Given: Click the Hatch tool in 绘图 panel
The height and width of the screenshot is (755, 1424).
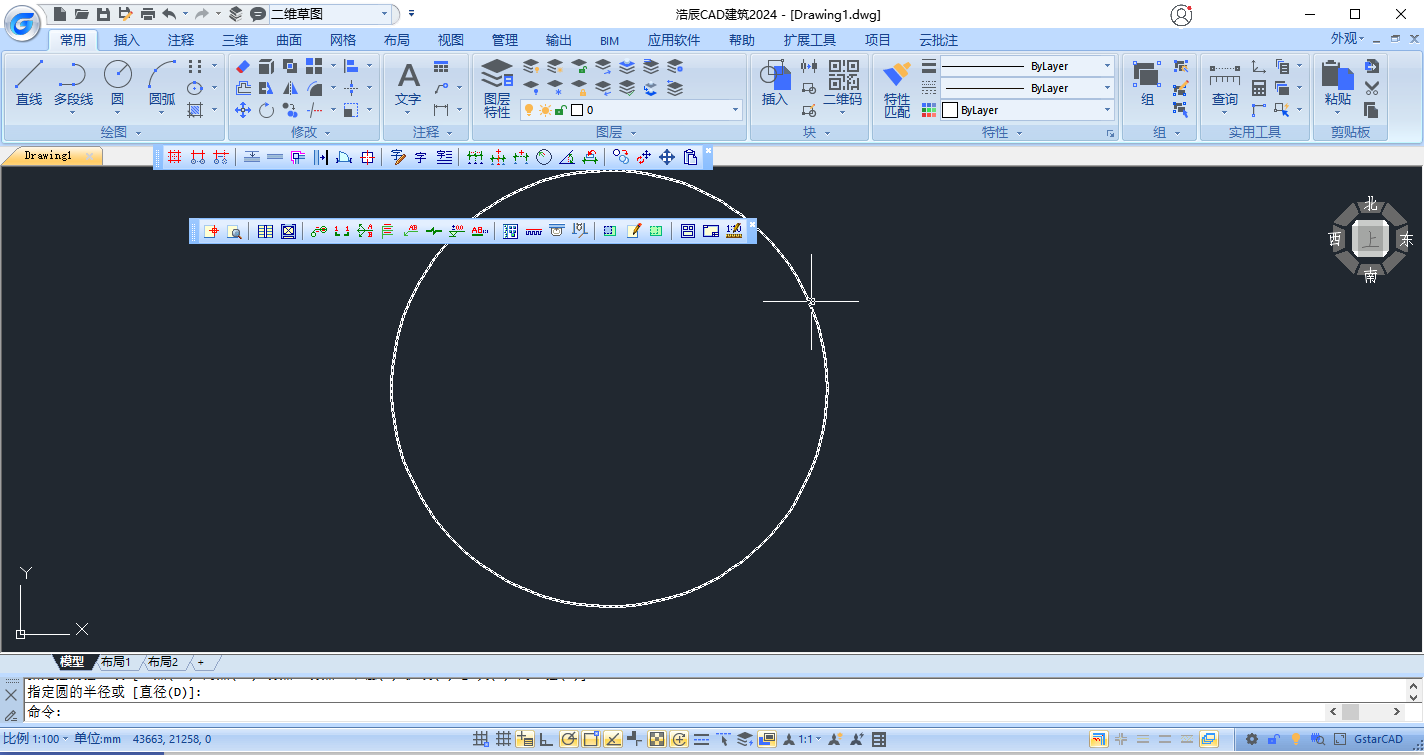Looking at the screenshot, I should coord(195,110).
